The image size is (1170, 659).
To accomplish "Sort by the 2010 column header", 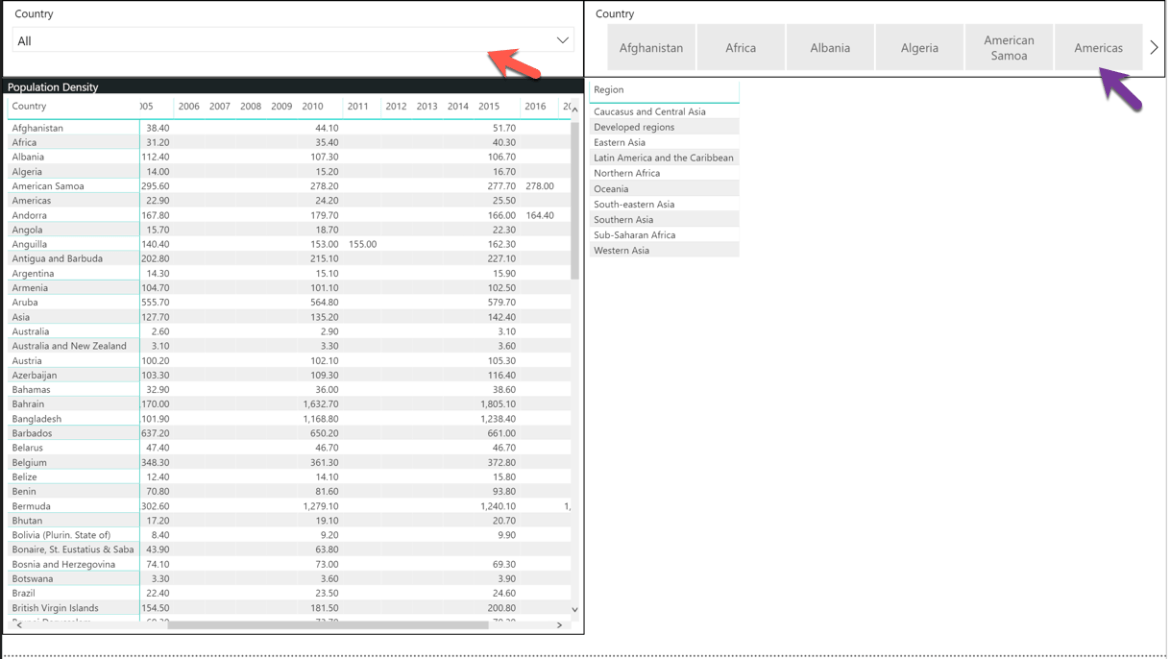I will tap(313, 106).
